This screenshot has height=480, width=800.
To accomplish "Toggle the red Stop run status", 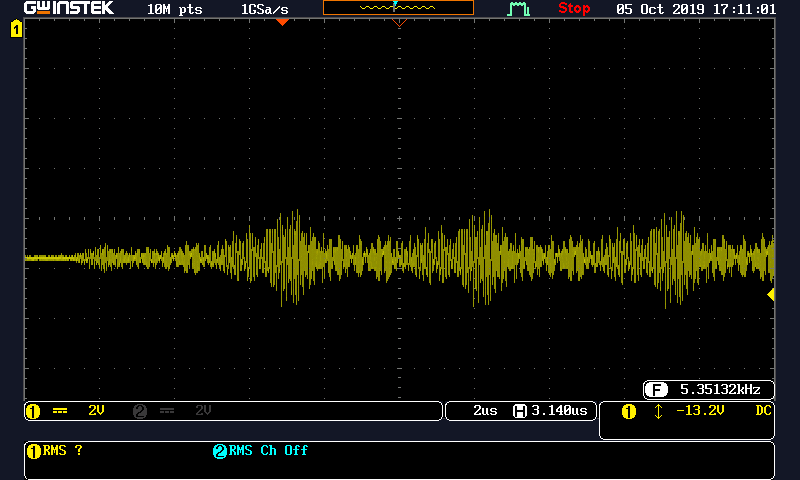I will pos(574,8).
